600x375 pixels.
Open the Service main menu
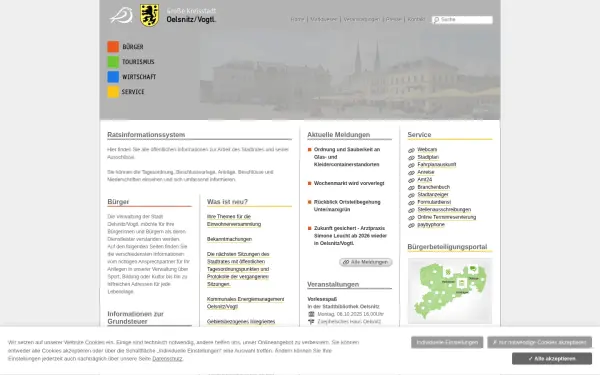pyautogui.click(x=133, y=92)
